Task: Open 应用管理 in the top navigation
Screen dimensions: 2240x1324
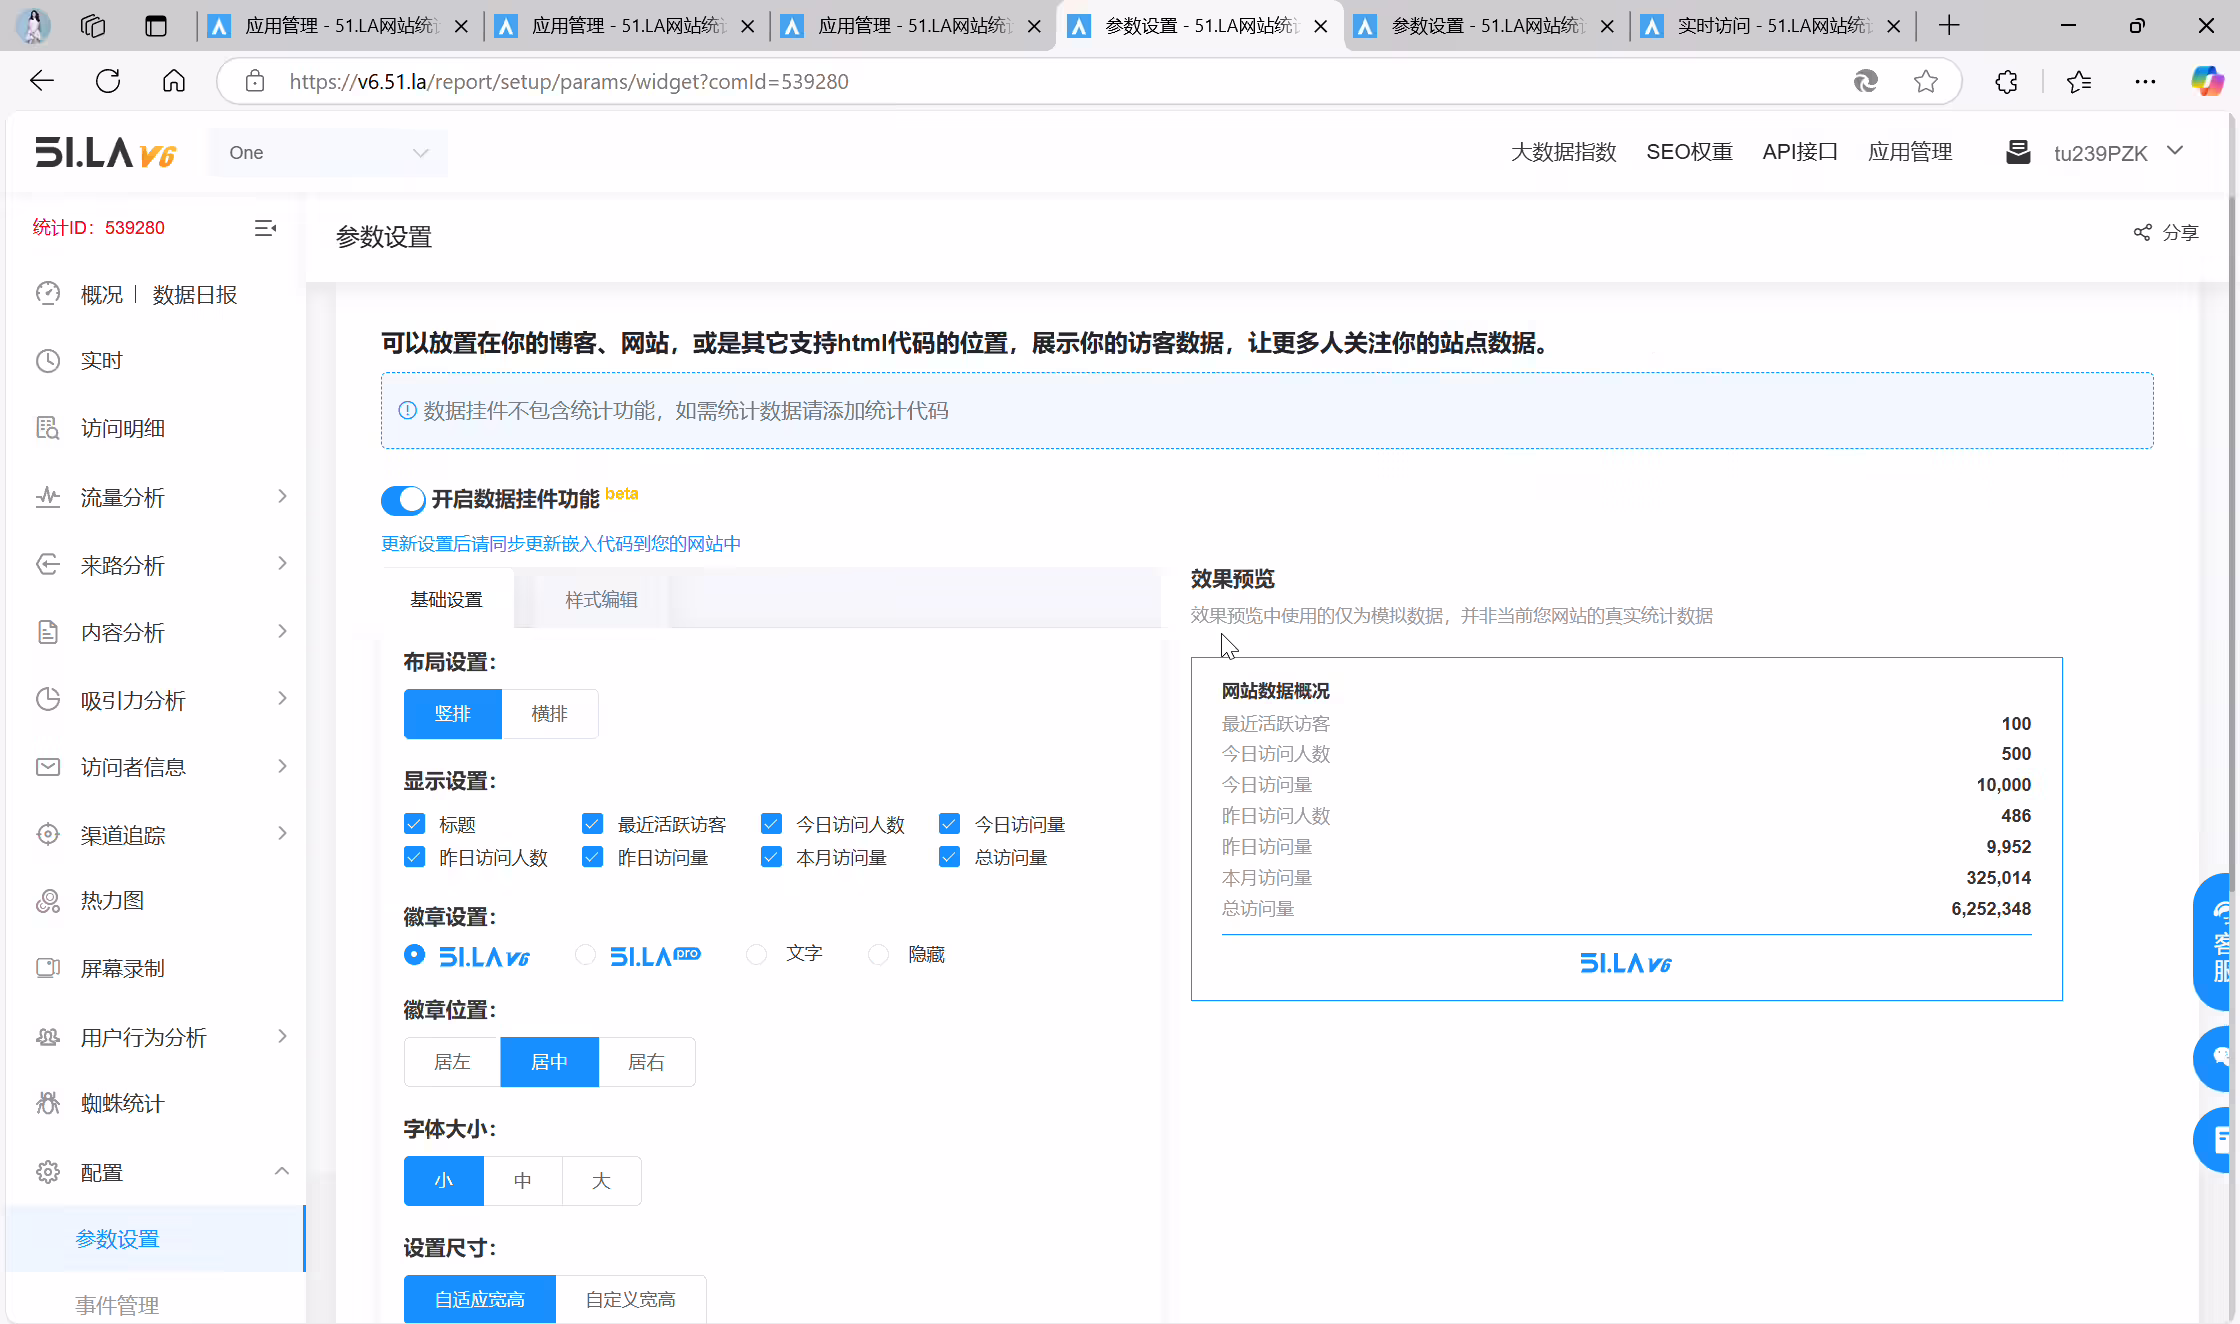Action: point(1910,152)
